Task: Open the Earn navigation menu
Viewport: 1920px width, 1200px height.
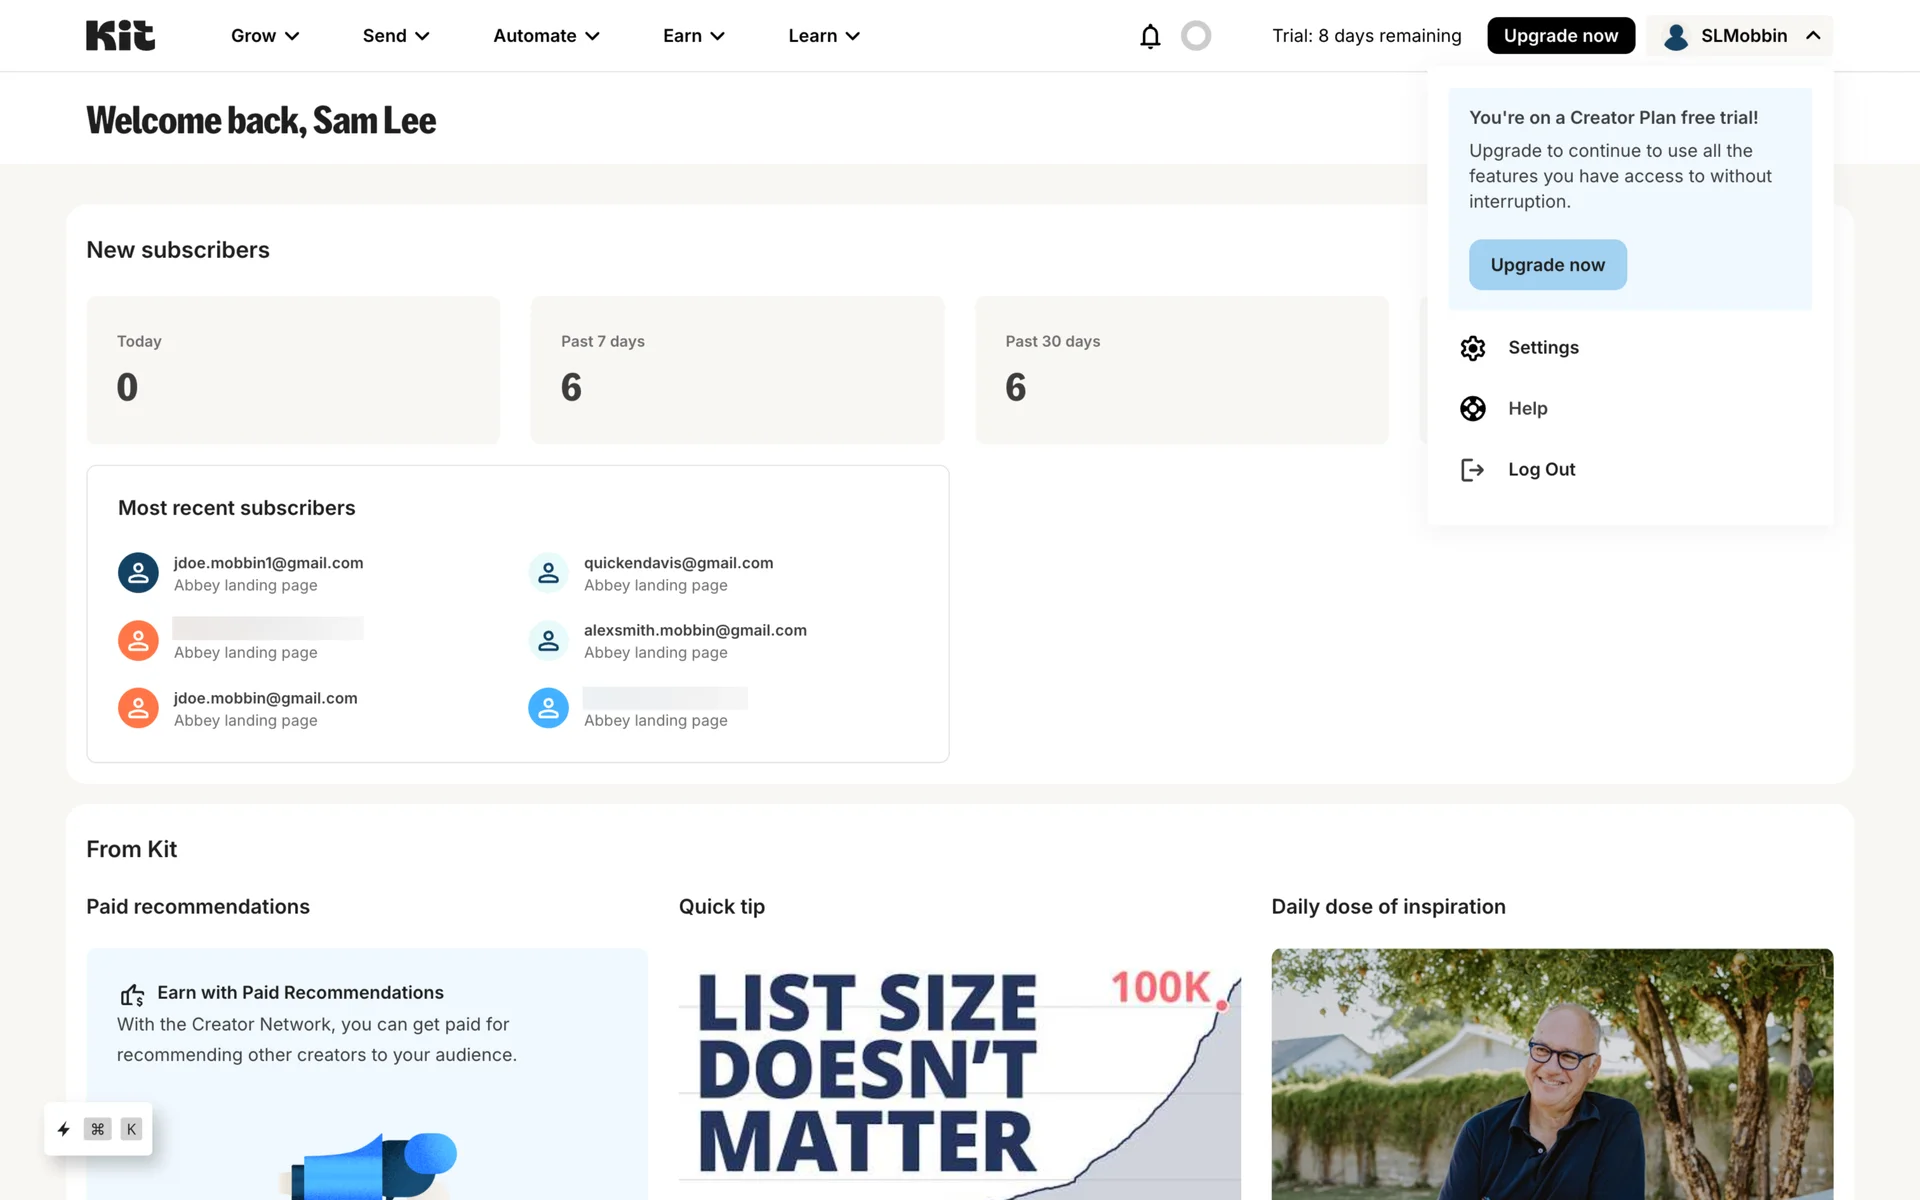Action: pos(693,36)
